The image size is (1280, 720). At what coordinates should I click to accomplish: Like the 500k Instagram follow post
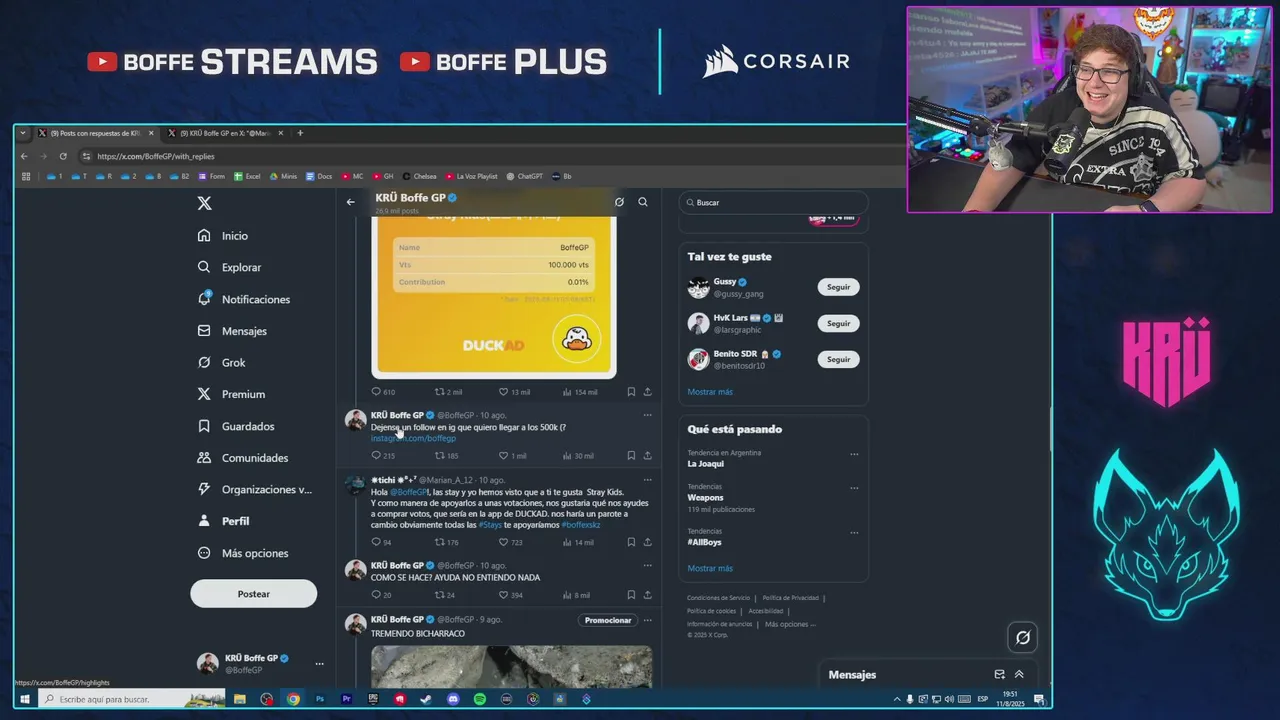pos(503,456)
